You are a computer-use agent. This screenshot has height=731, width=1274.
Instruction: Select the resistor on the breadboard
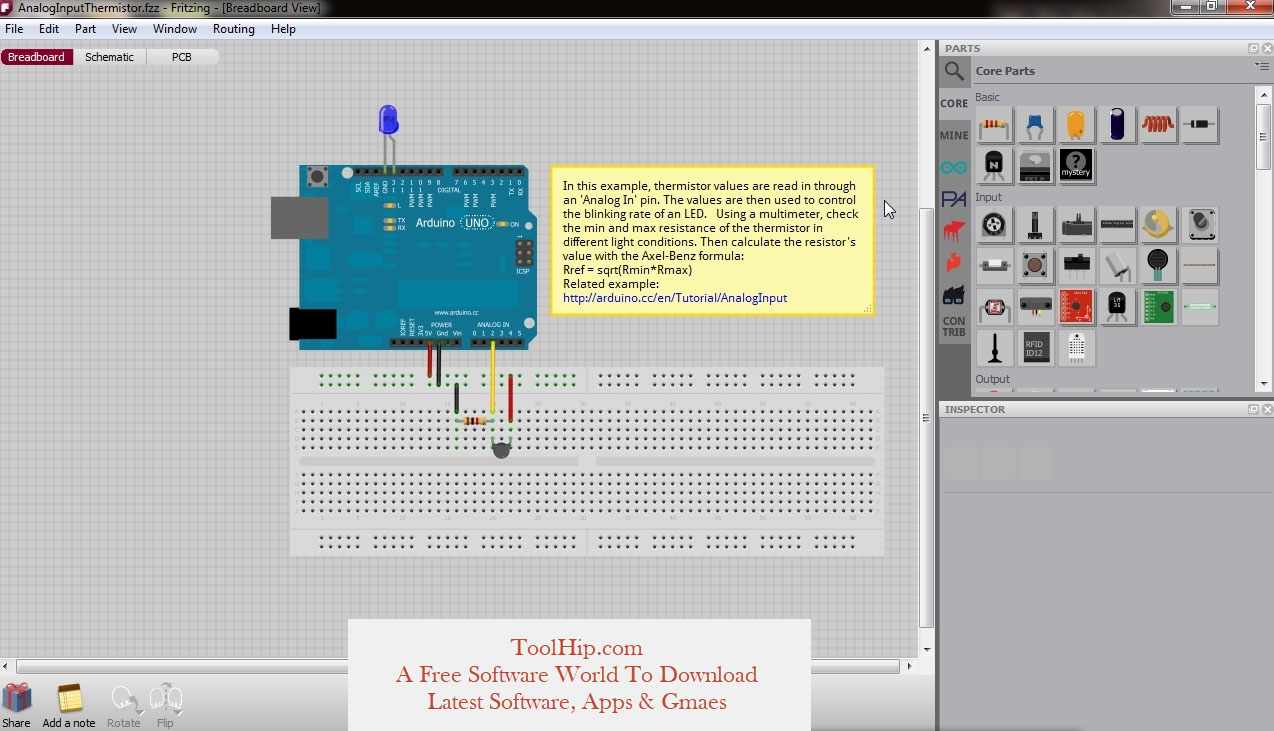pyautogui.click(x=474, y=421)
